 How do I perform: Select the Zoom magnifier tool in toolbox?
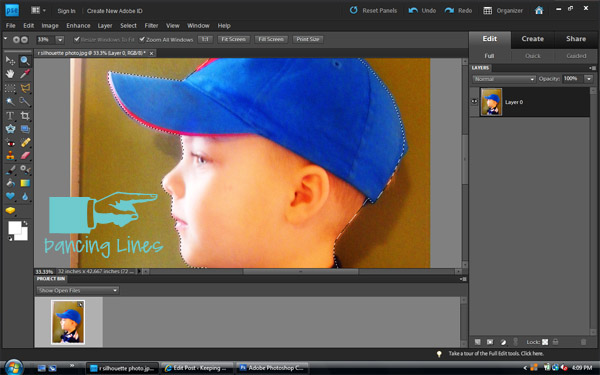pyautogui.click(x=25, y=60)
